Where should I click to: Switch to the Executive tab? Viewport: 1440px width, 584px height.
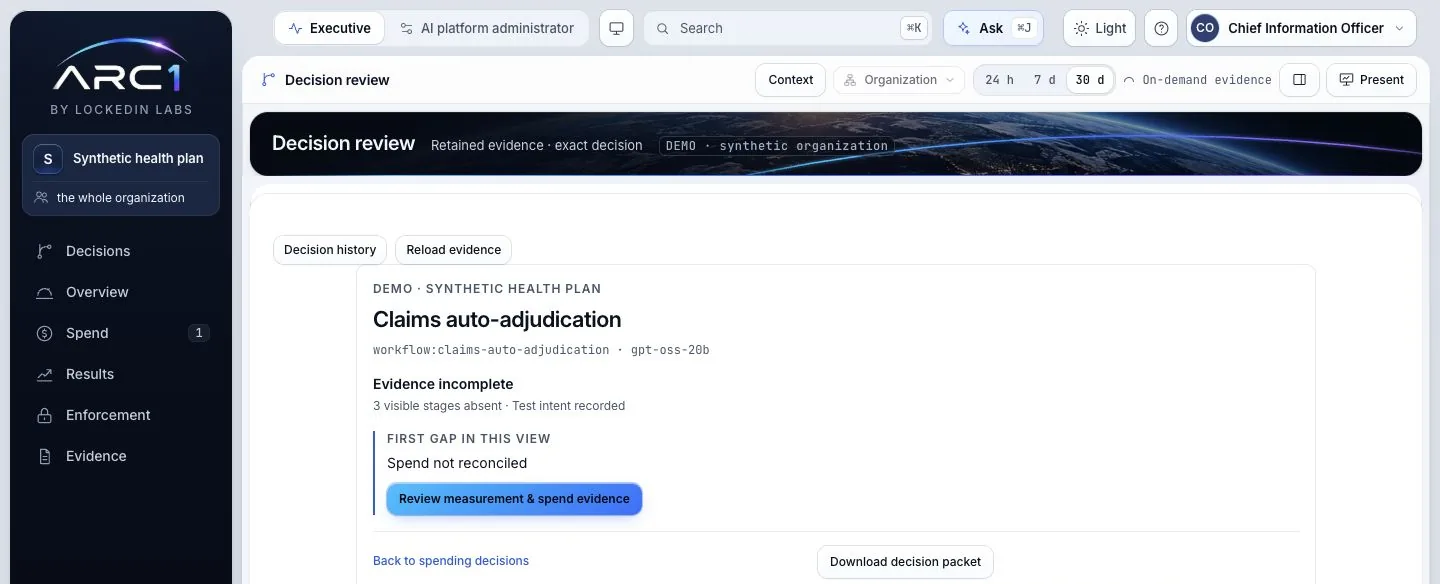[x=329, y=28]
